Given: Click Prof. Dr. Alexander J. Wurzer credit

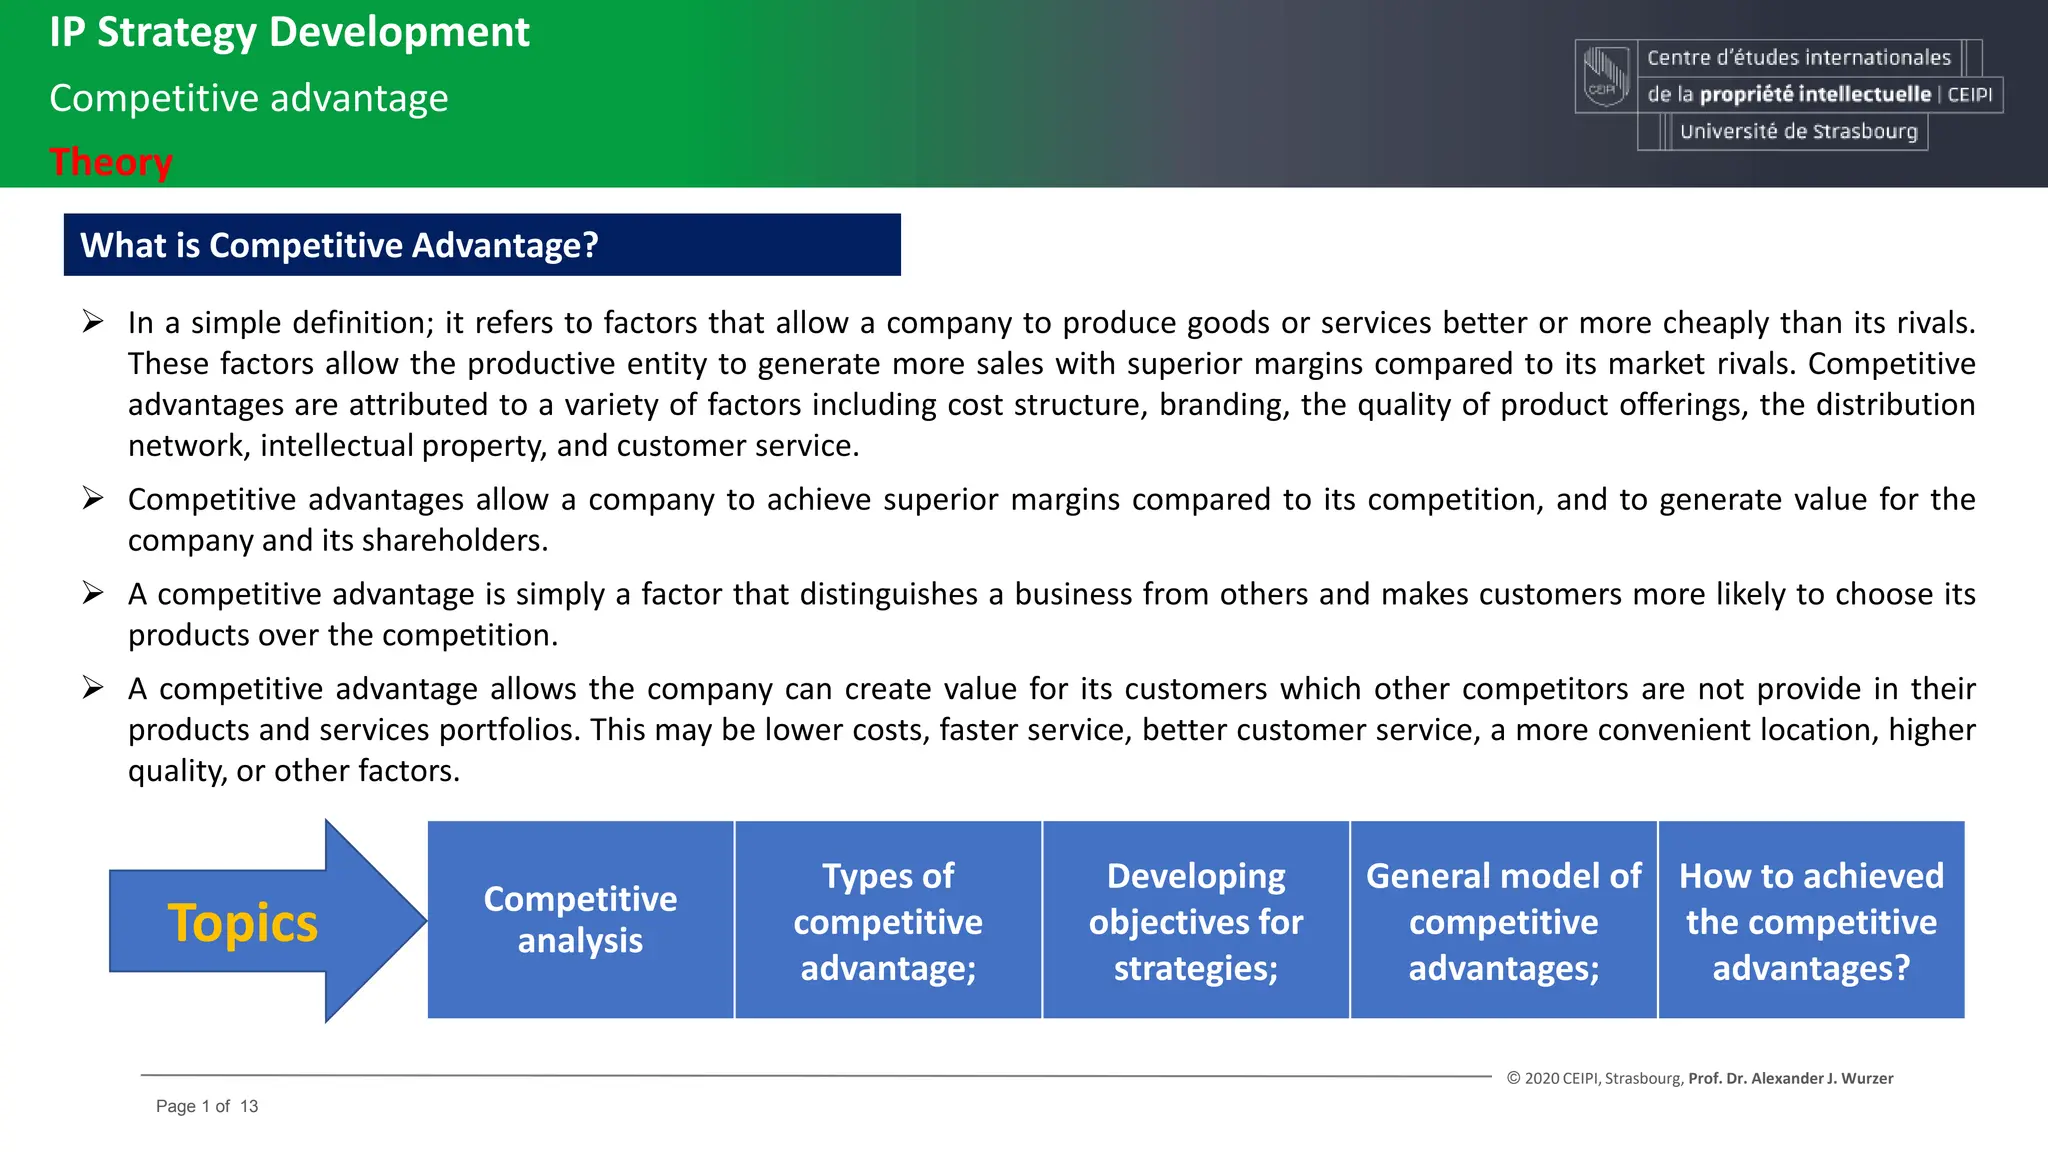Looking at the screenshot, I should click(x=1790, y=1078).
